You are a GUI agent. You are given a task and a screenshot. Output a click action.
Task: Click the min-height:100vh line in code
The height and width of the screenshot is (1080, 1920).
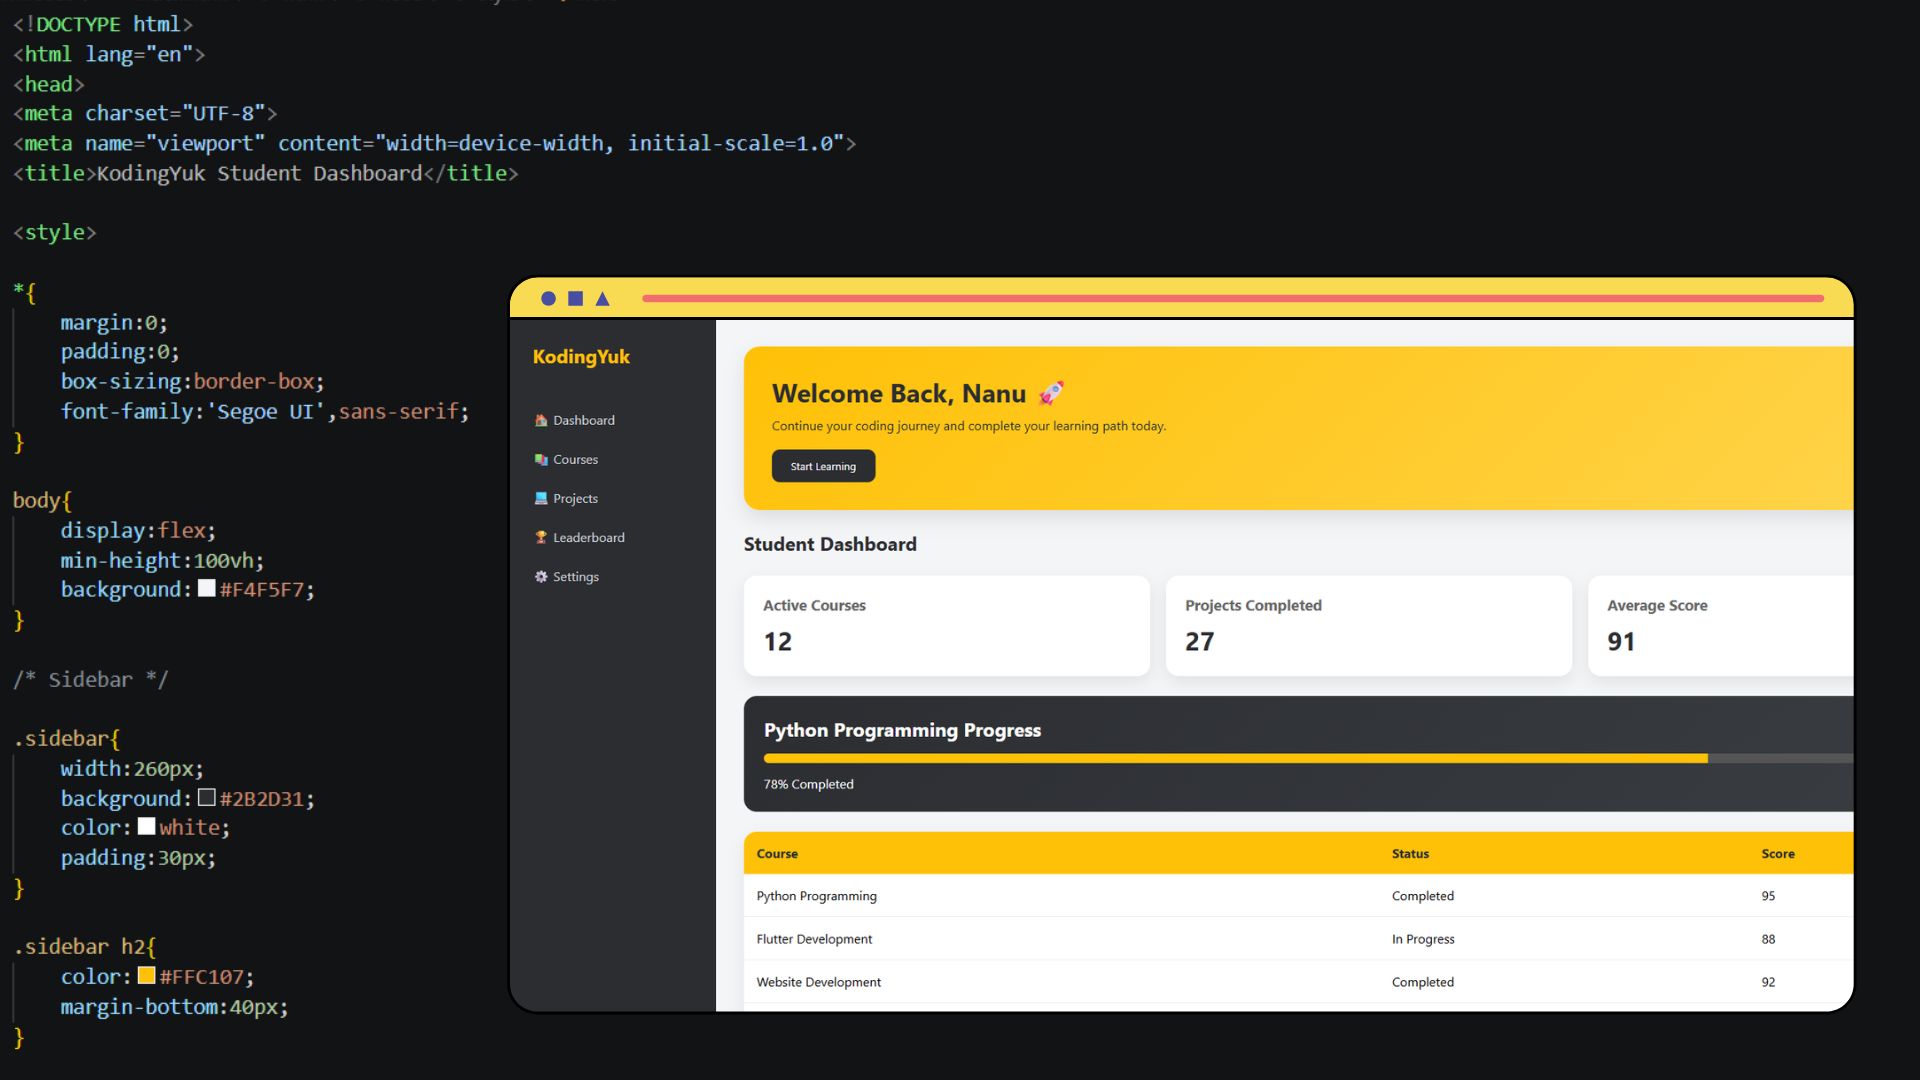[162, 560]
